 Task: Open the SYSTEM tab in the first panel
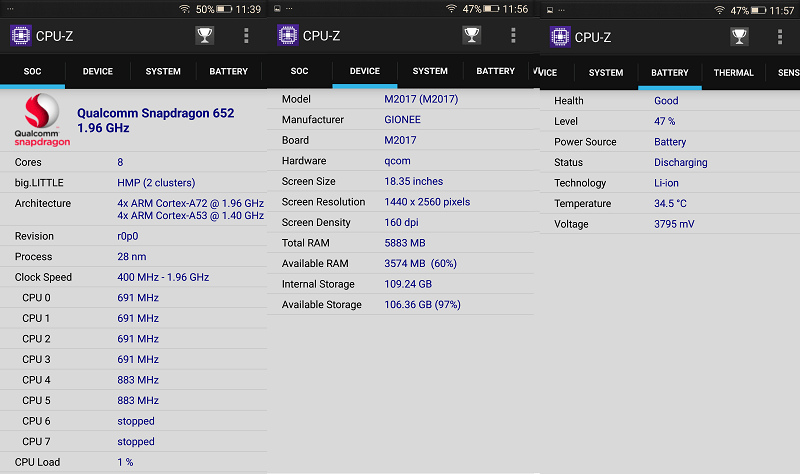pos(163,71)
